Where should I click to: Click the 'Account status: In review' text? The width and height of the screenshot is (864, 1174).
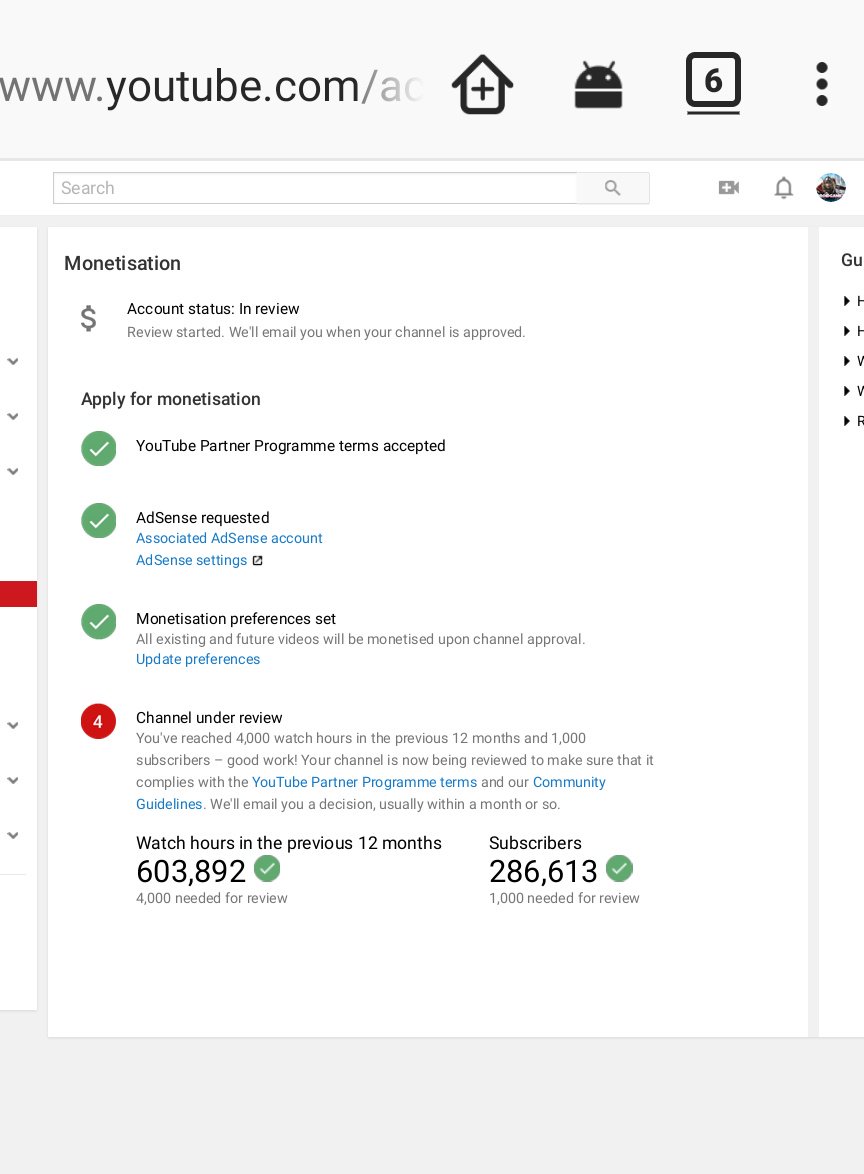tap(213, 309)
